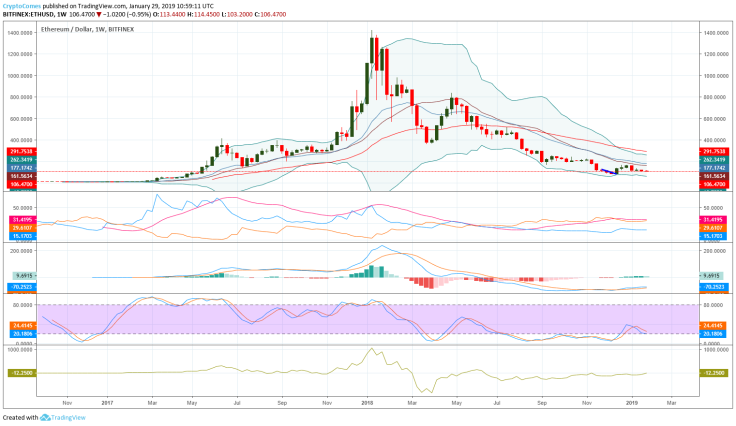Click the 1200.0000 label on right price scale
The height and width of the screenshot is (426, 736).
[x=716, y=54]
